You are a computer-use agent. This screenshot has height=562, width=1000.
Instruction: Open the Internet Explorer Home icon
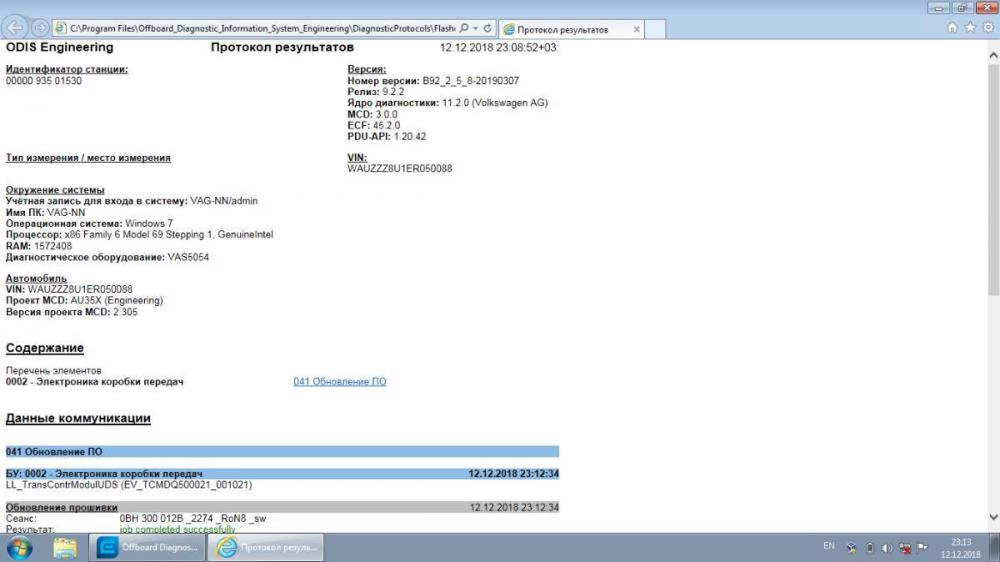(x=953, y=29)
